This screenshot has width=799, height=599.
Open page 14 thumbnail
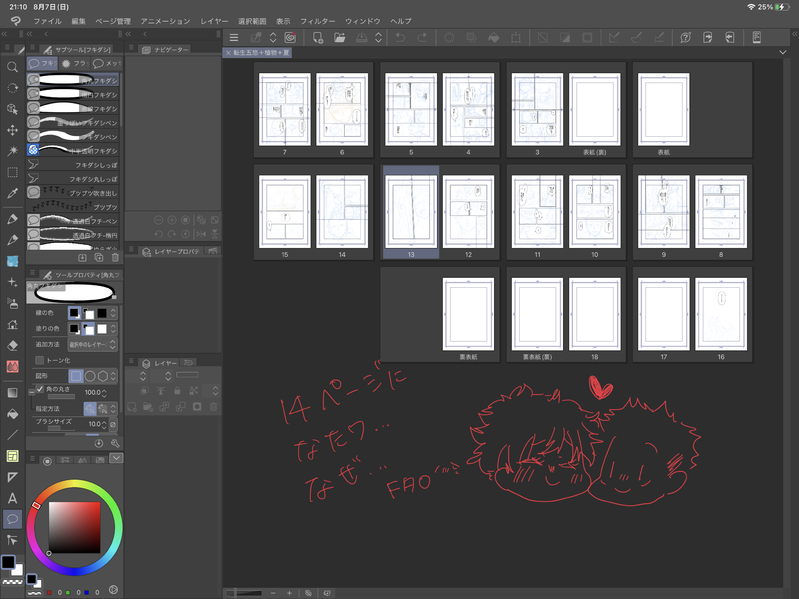click(342, 212)
